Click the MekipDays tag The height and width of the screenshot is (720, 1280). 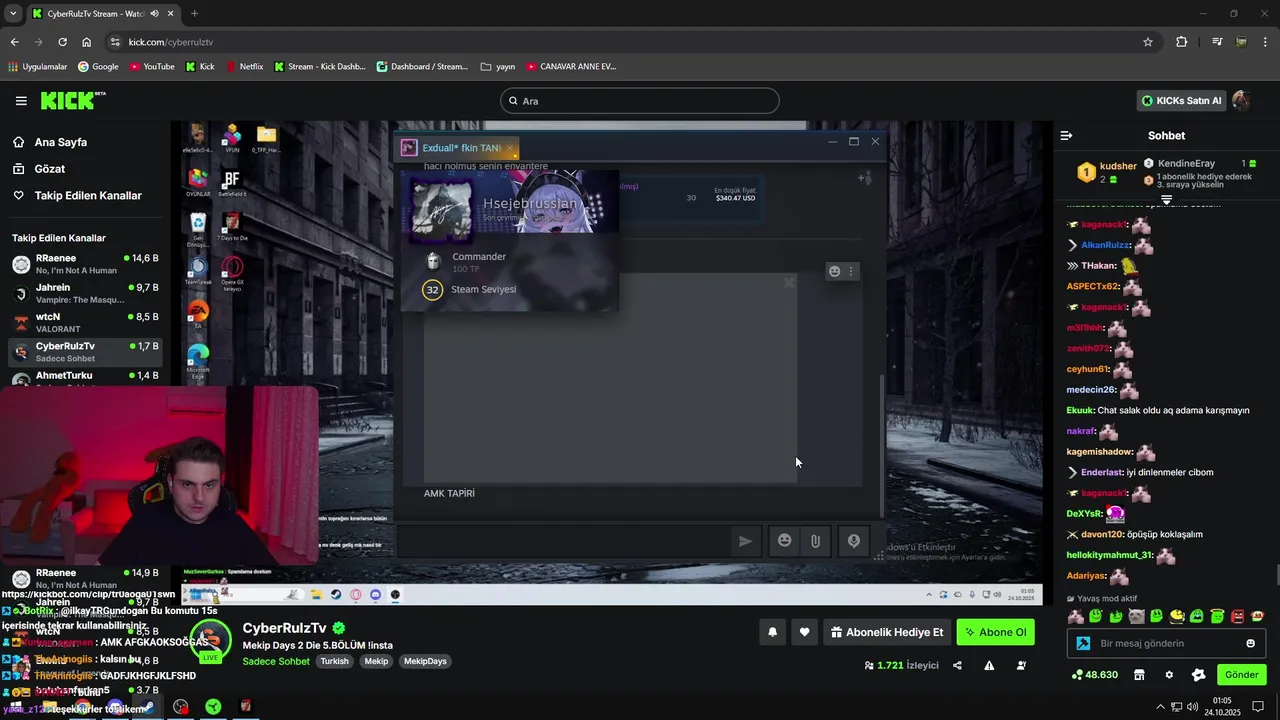pos(426,661)
